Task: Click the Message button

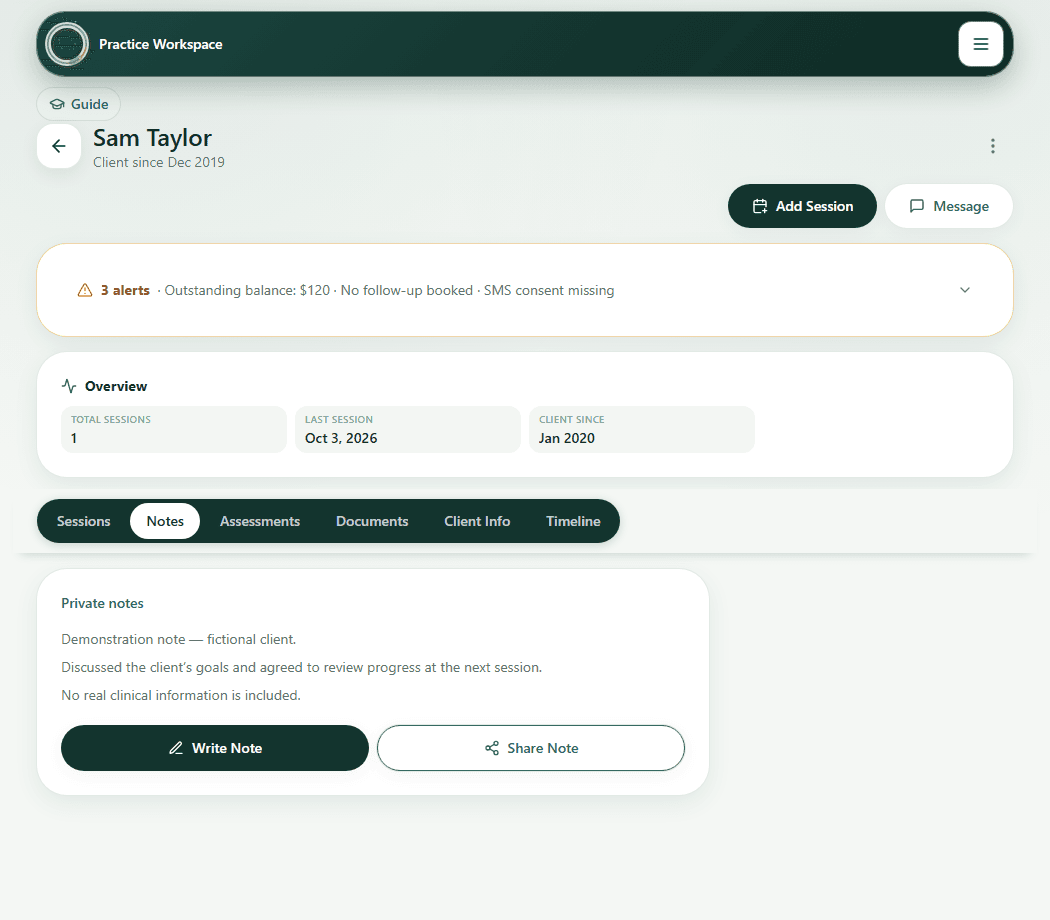Action: point(949,206)
